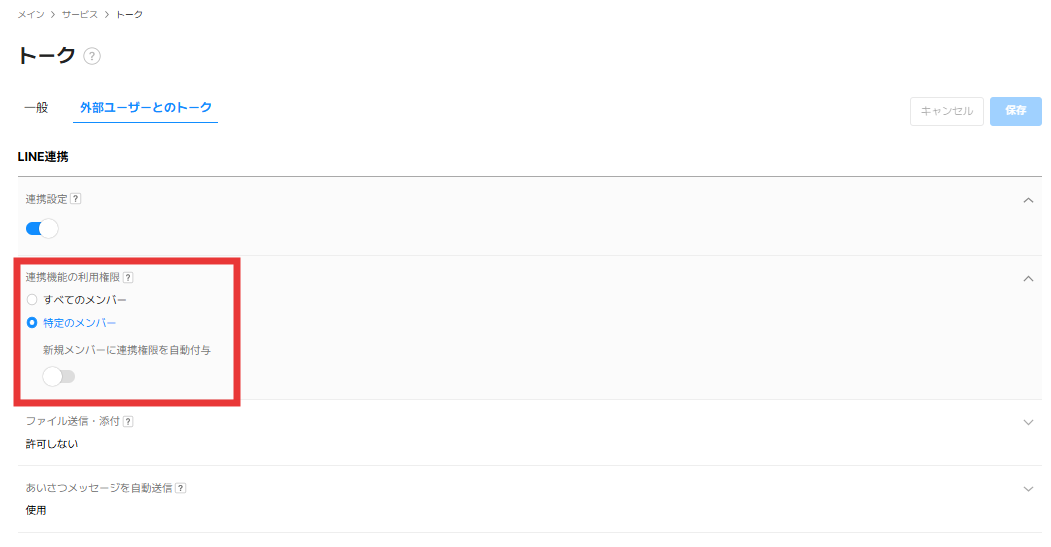Click the help icon next to トーク title
This screenshot has width=1051, height=547.
tap(92, 56)
